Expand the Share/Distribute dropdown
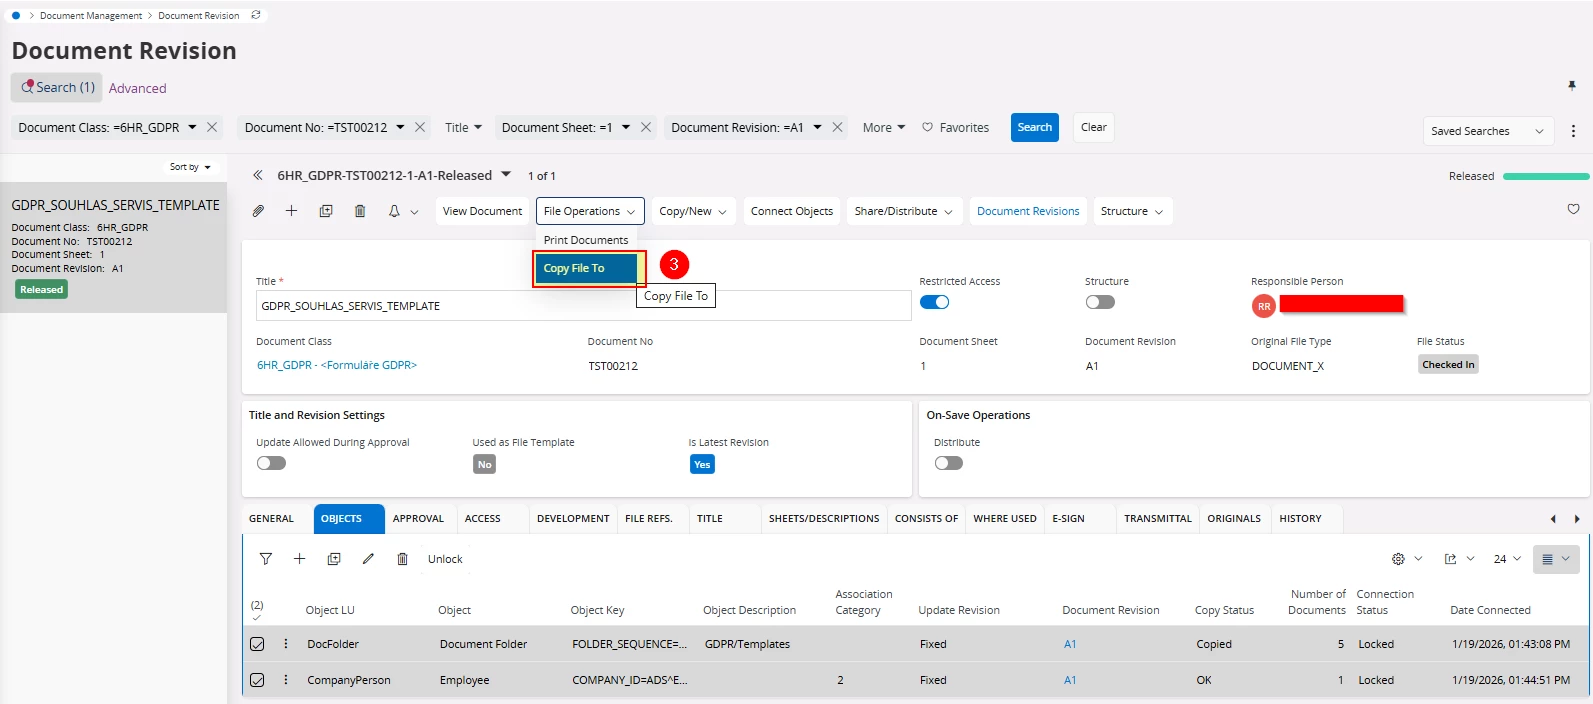 point(903,211)
